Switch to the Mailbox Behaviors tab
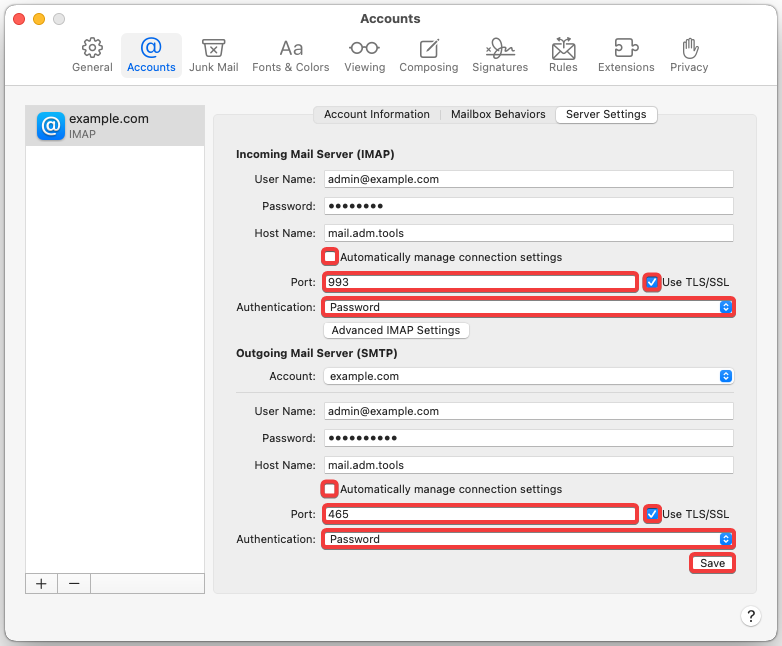 click(498, 115)
